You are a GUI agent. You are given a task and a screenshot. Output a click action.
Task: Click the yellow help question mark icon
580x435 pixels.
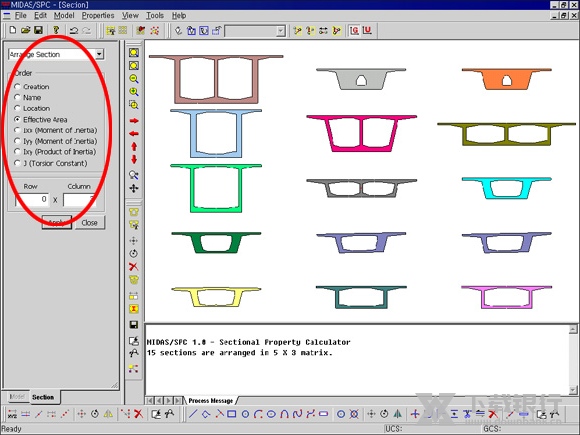[56, 30]
